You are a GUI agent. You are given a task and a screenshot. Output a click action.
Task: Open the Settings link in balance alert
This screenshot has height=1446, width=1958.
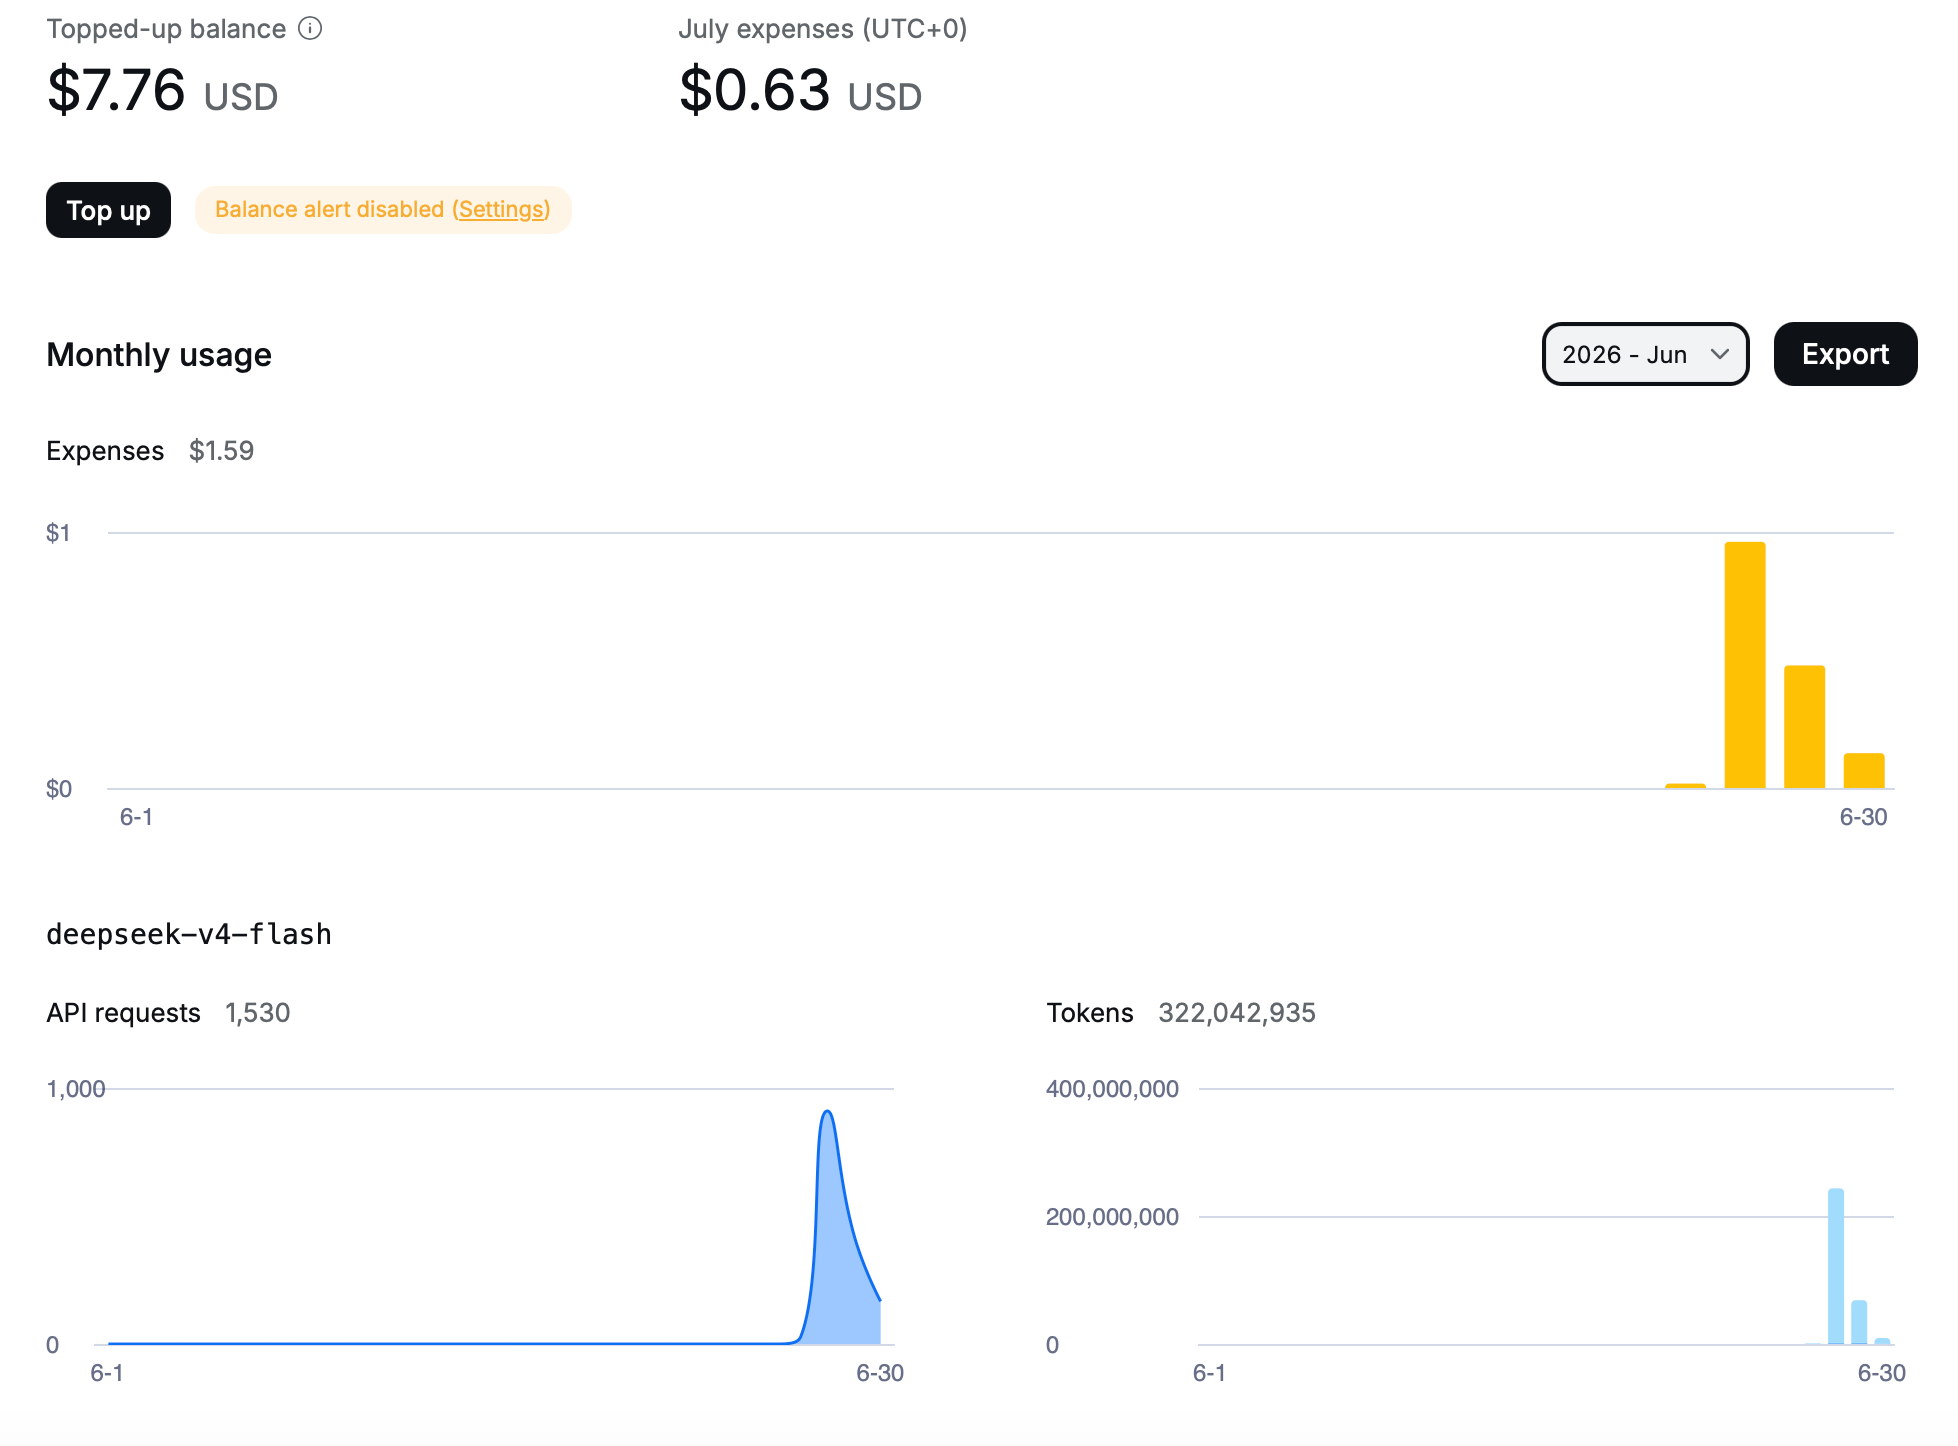(x=501, y=209)
